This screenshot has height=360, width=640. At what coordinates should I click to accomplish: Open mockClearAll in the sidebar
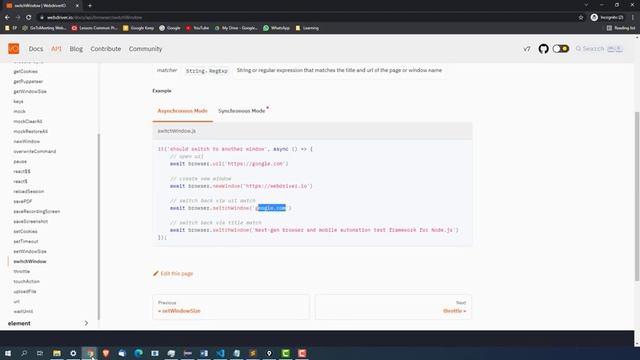pos(28,121)
